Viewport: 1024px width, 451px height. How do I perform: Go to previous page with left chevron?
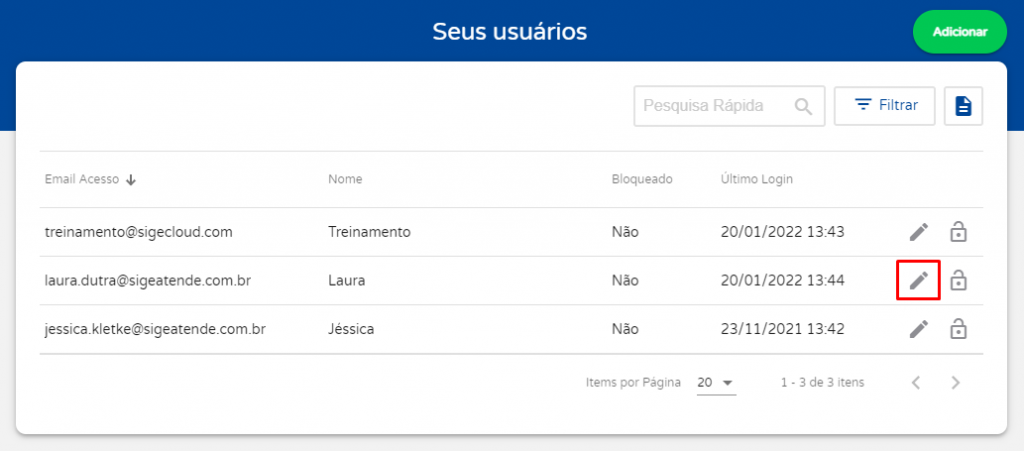[916, 382]
